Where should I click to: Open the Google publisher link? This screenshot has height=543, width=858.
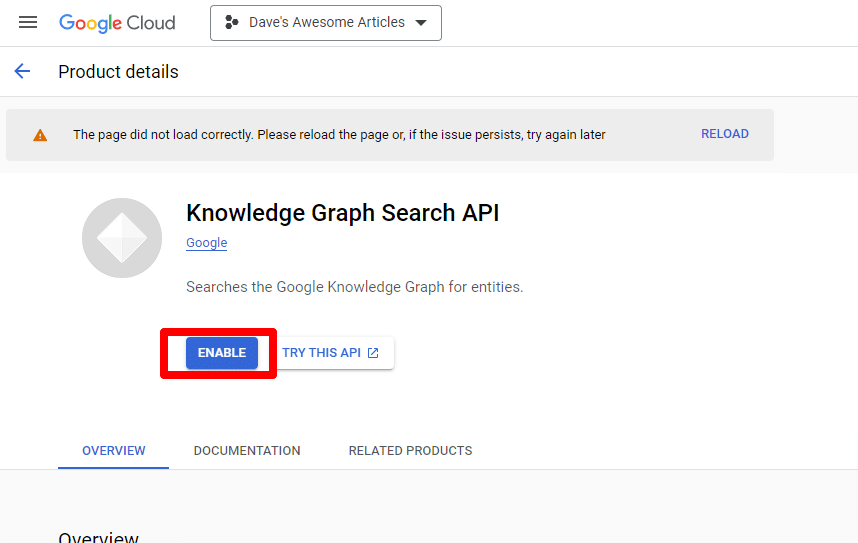coord(207,243)
